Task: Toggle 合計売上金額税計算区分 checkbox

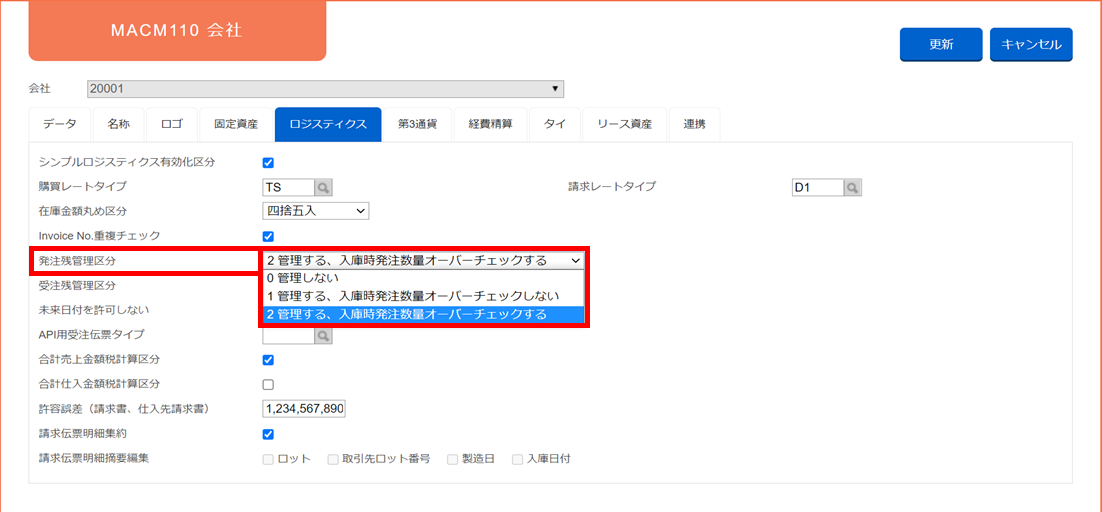Action: tap(268, 360)
